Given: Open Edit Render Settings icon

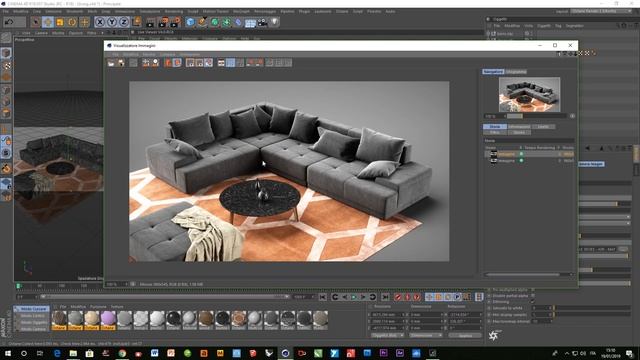Looking at the screenshot, I should tap(176, 22).
